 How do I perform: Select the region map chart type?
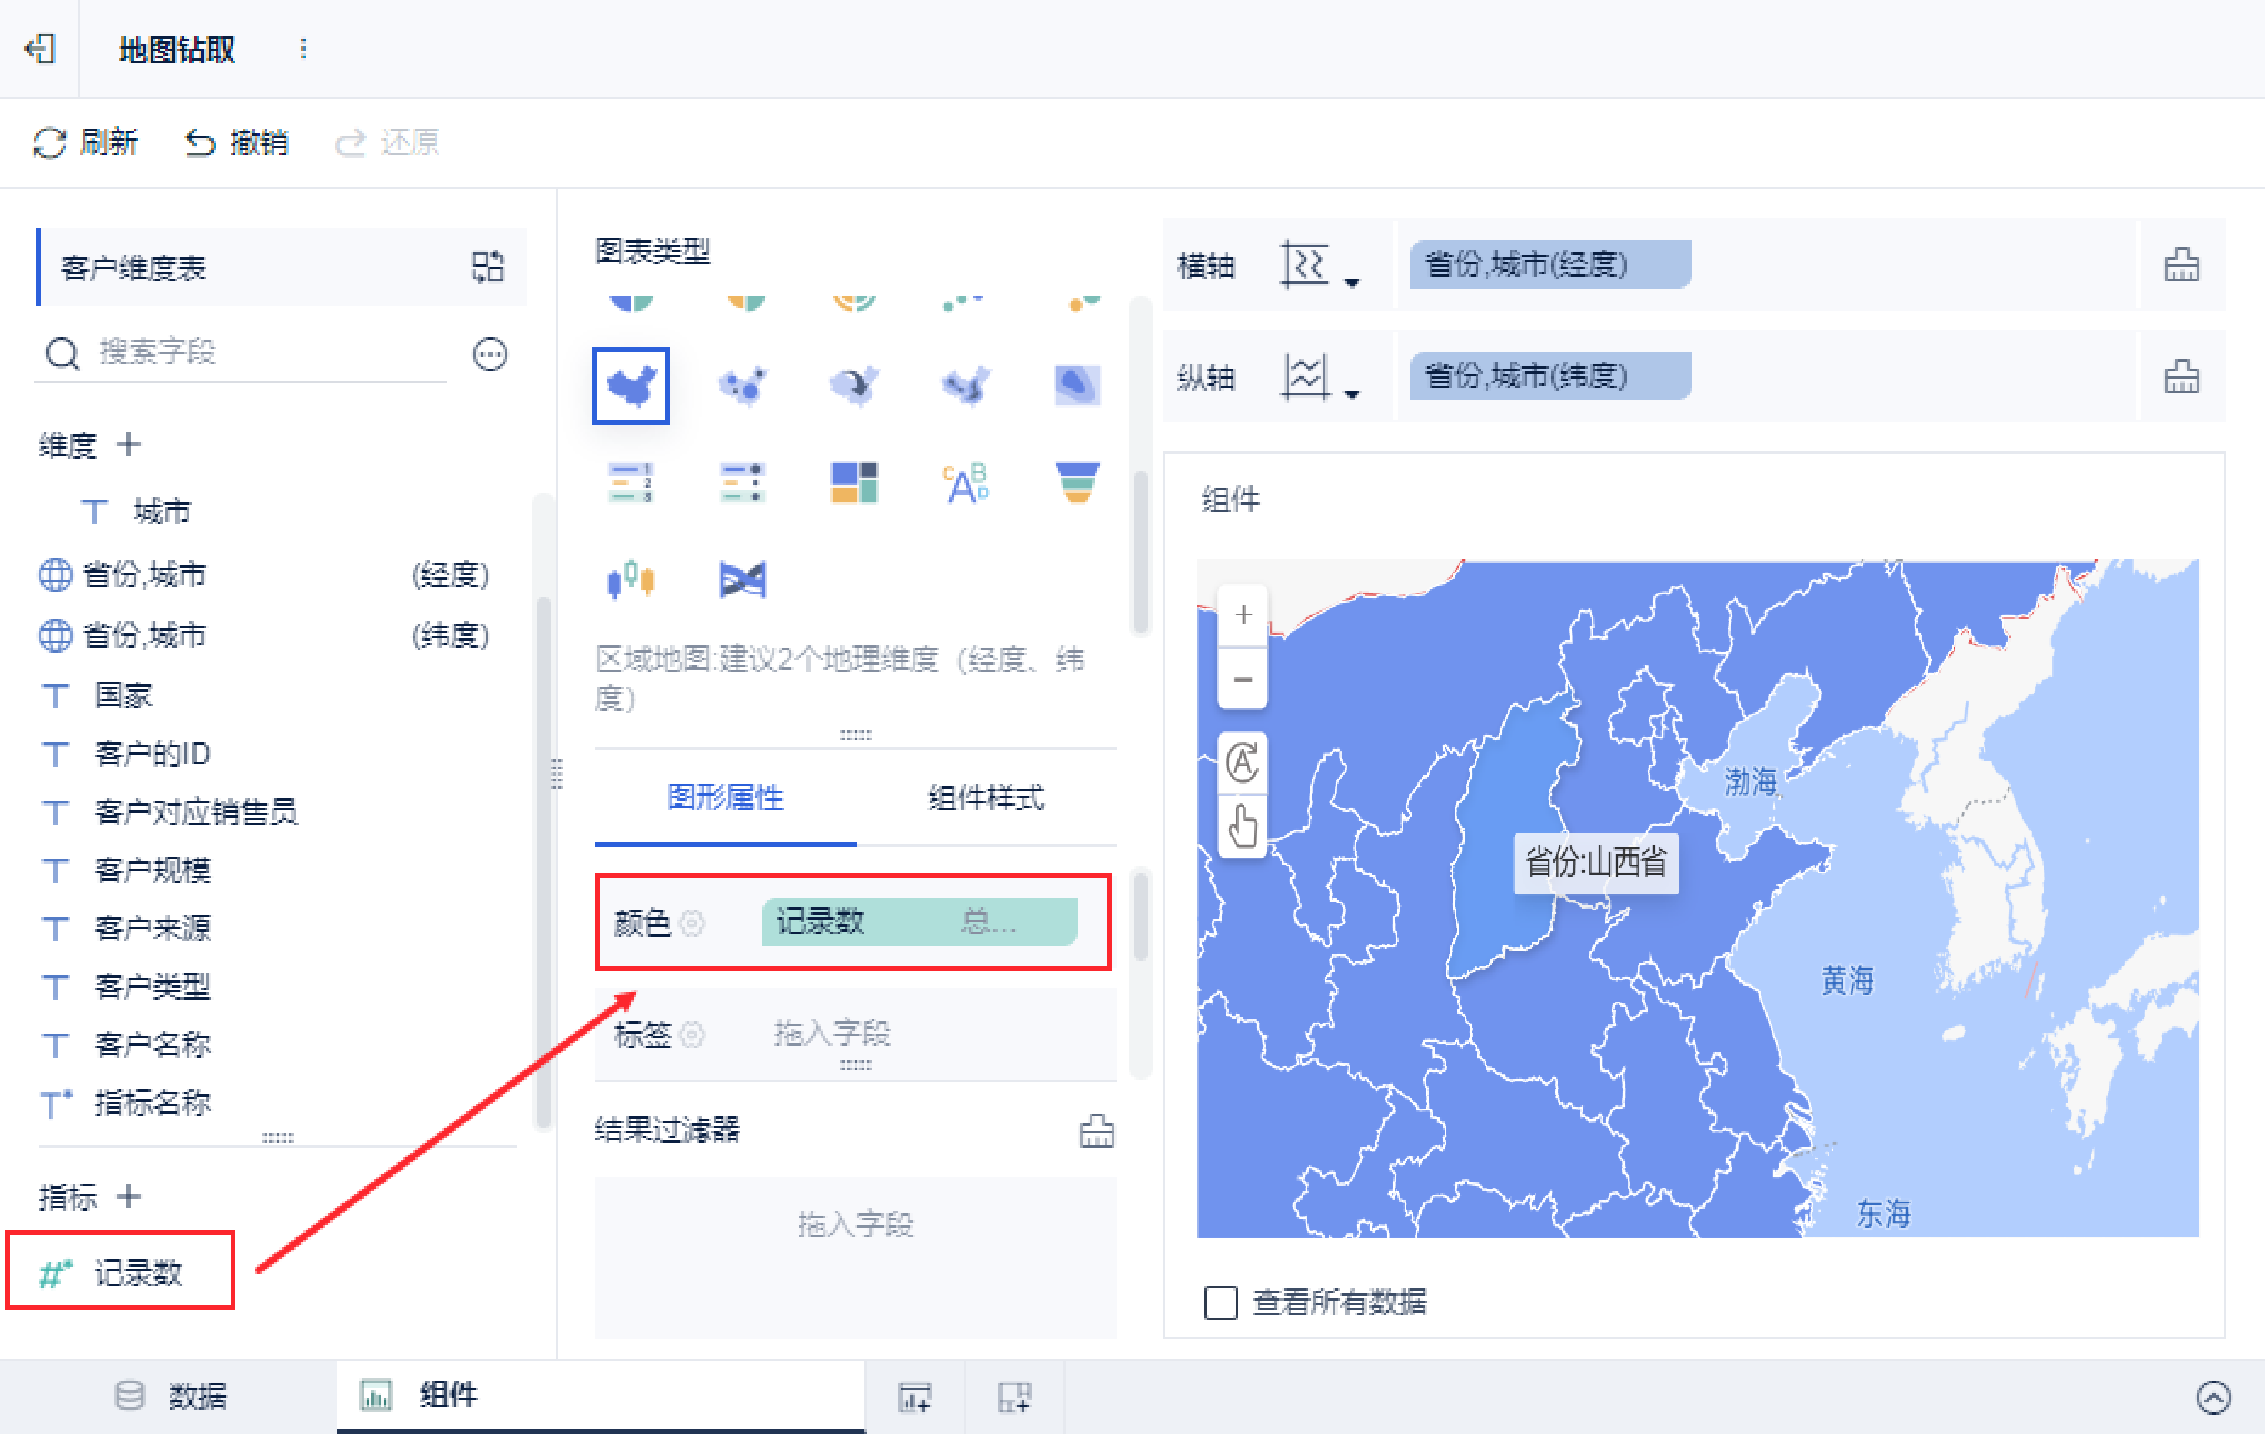point(631,386)
